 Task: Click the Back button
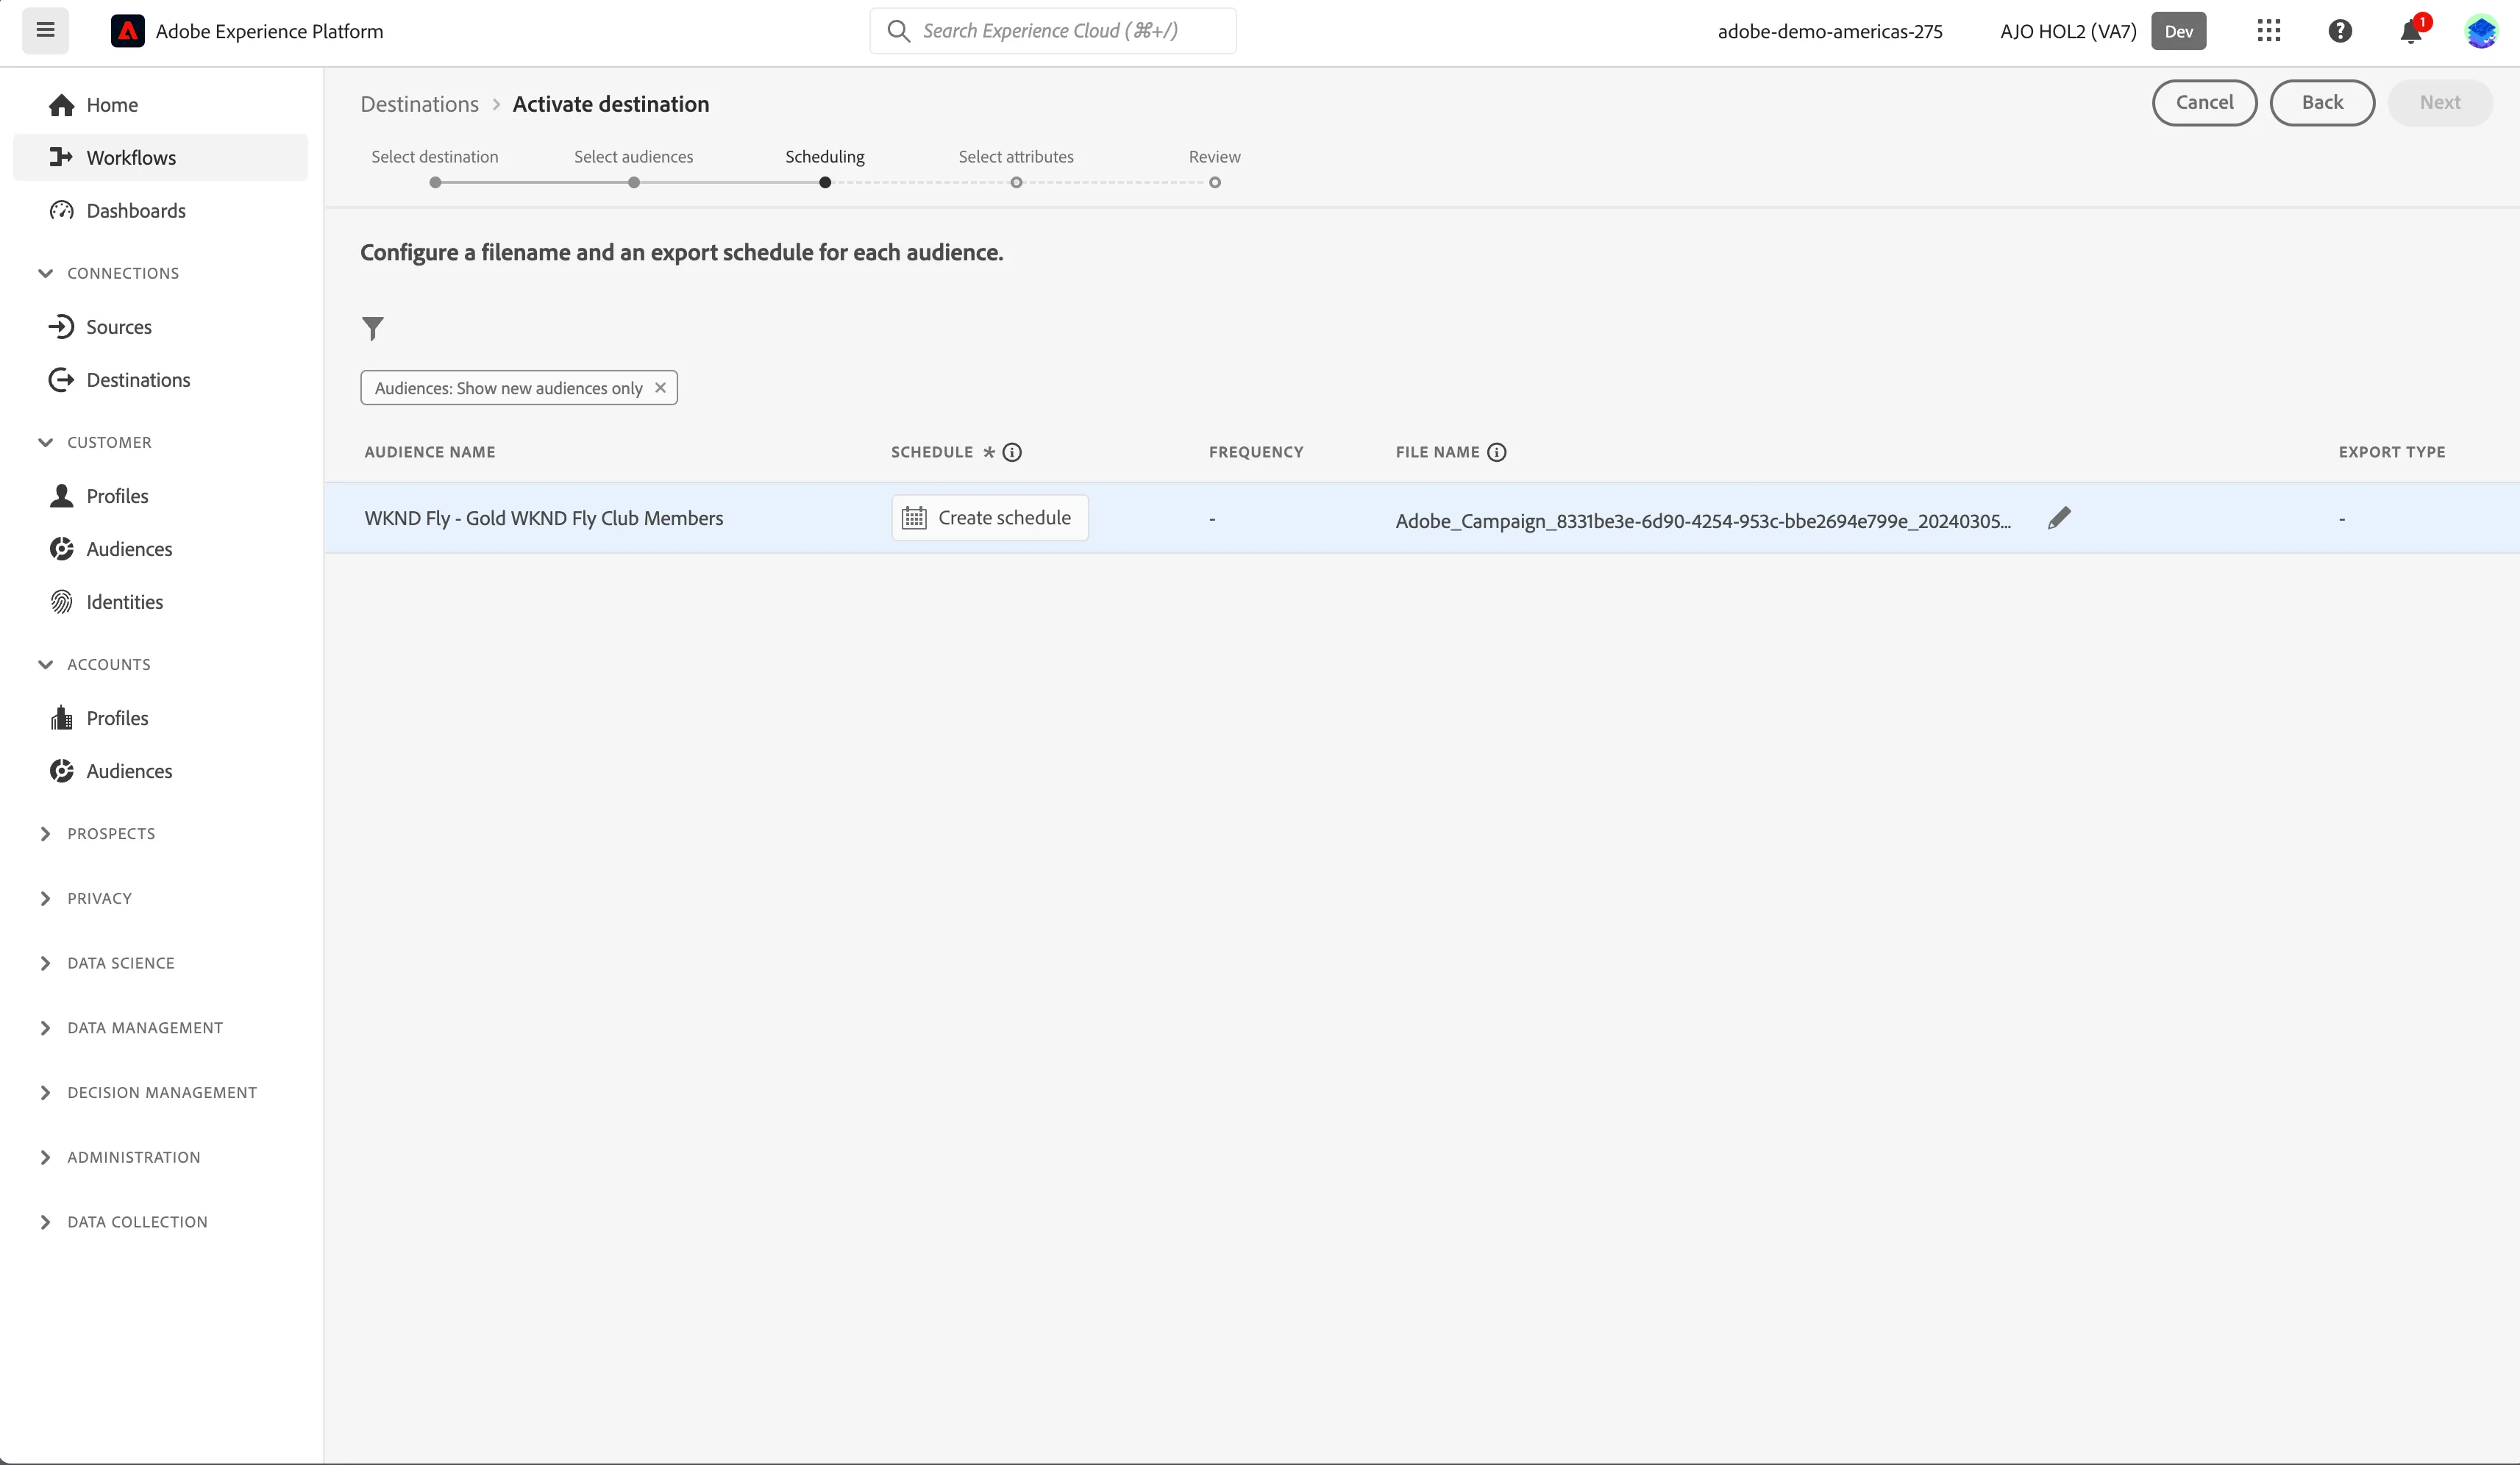[x=2322, y=102]
